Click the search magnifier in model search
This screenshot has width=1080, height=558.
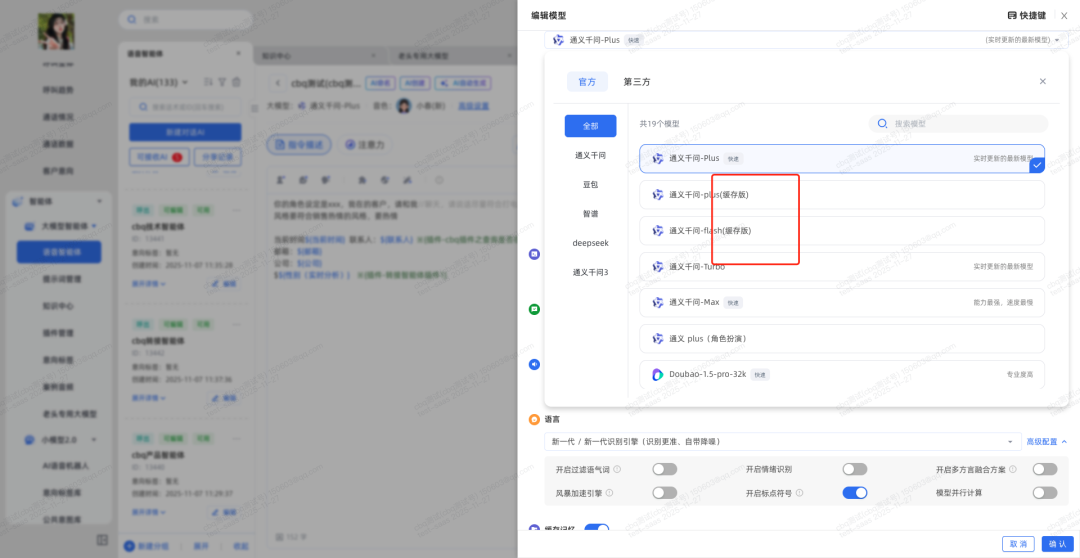(882, 124)
